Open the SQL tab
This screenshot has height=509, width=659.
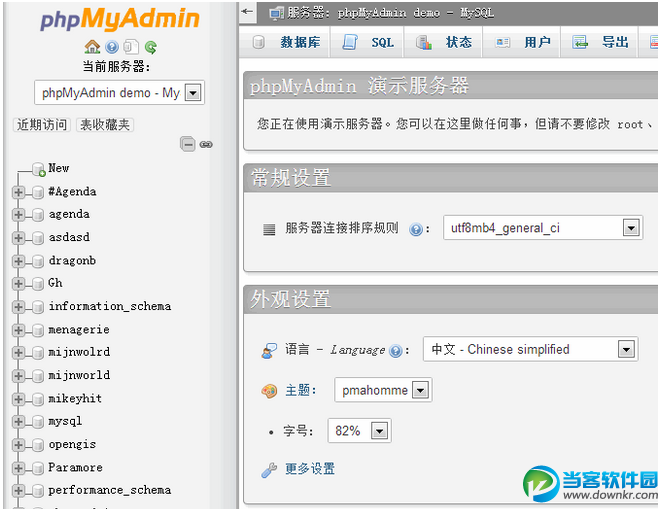[x=368, y=42]
